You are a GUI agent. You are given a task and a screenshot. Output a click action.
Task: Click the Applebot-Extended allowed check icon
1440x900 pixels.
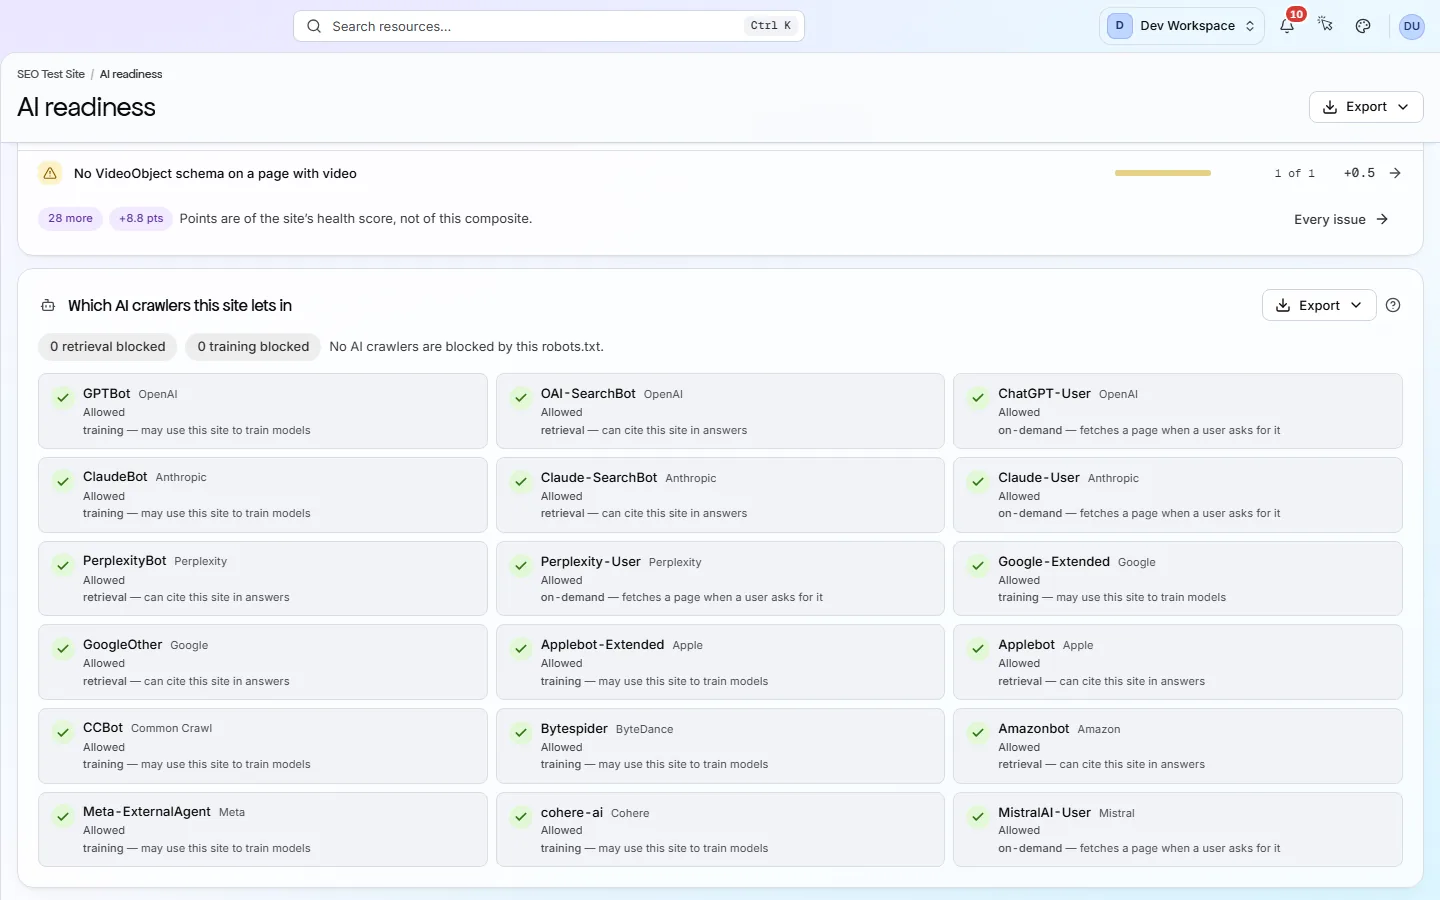pos(521,648)
